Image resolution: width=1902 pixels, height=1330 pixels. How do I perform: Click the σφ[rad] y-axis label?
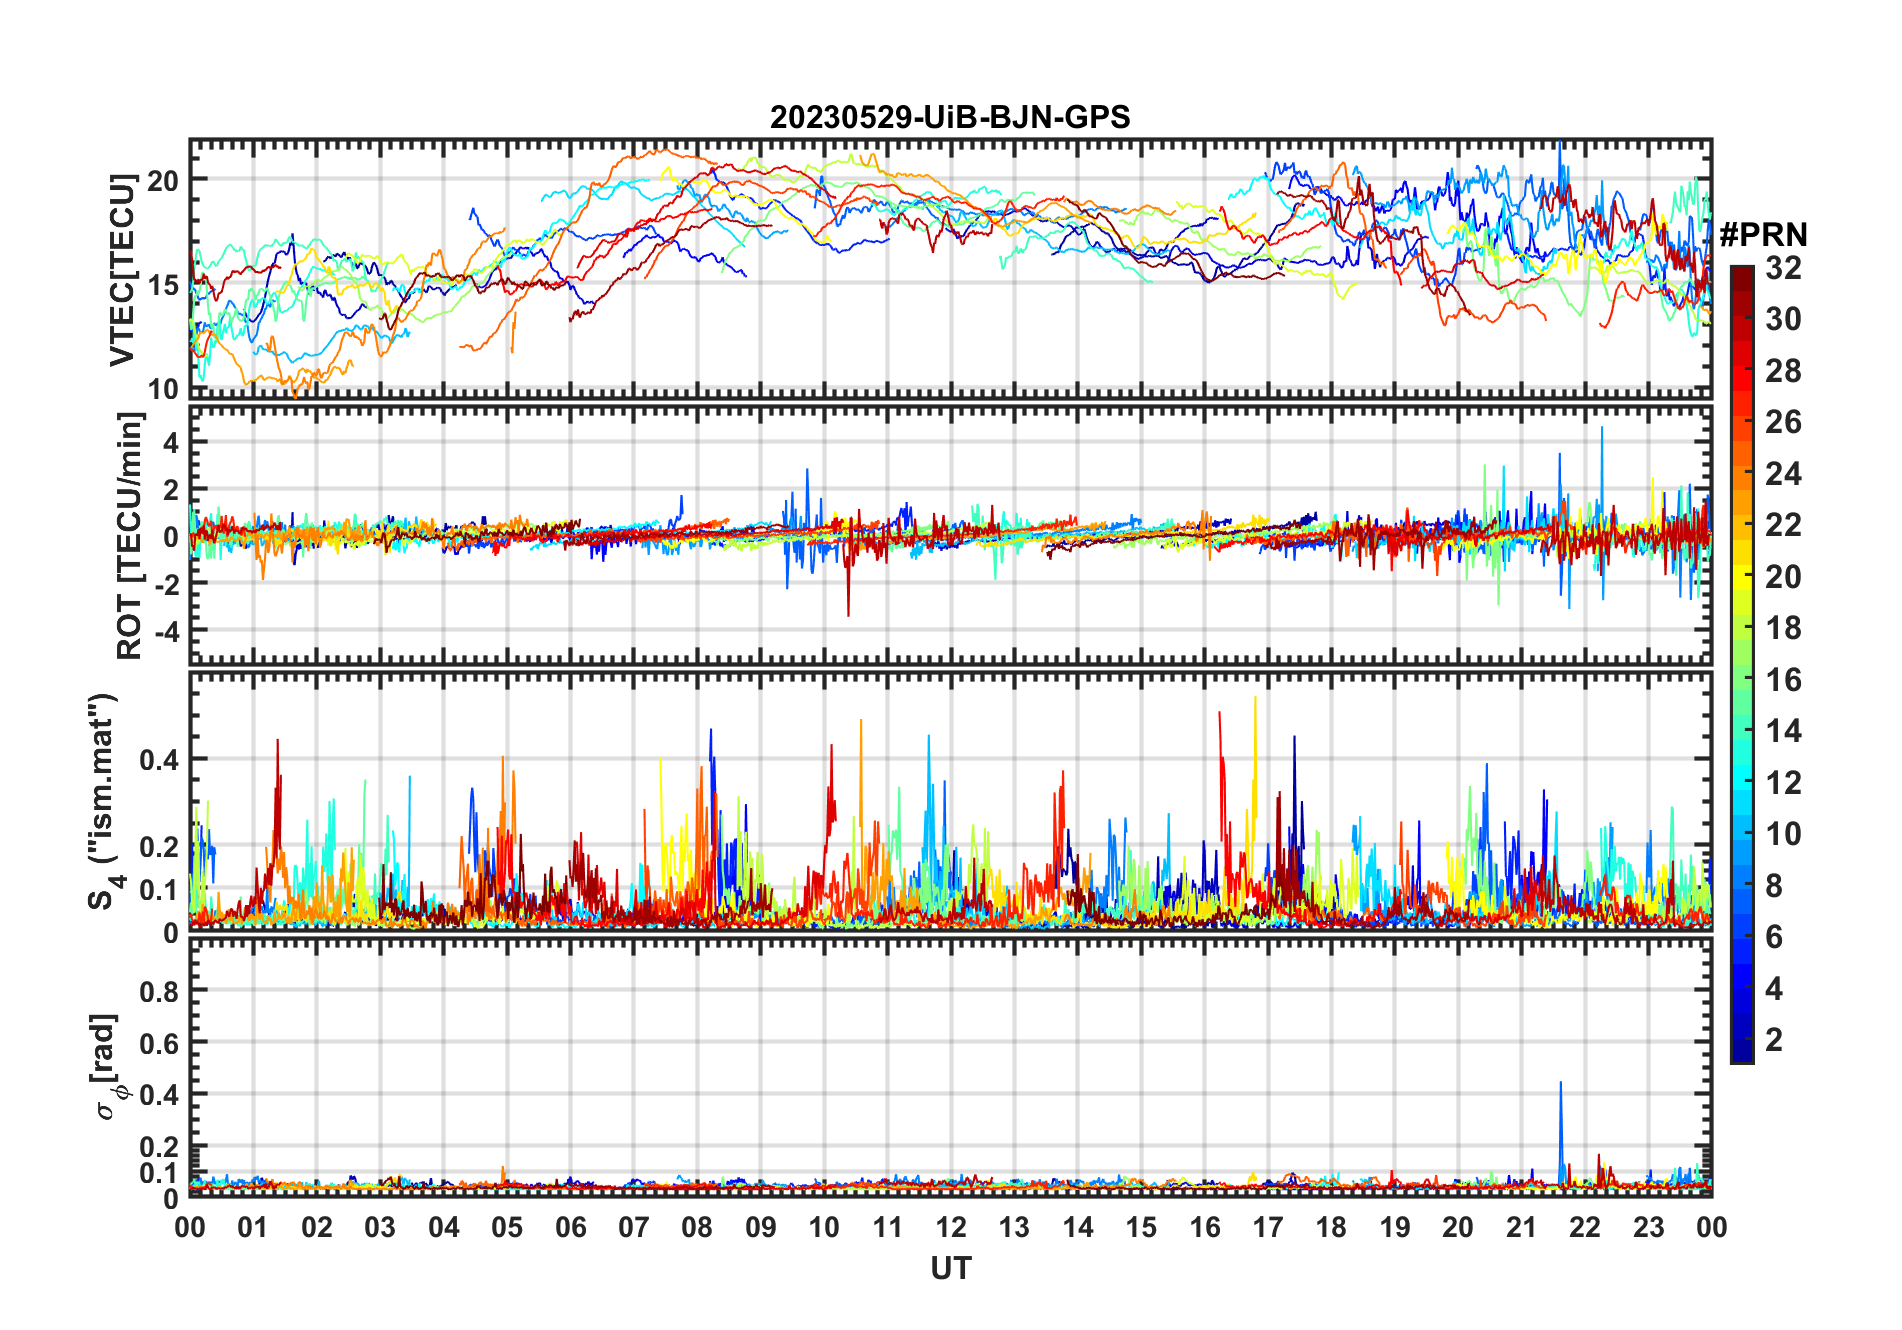tap(108, 1067)
